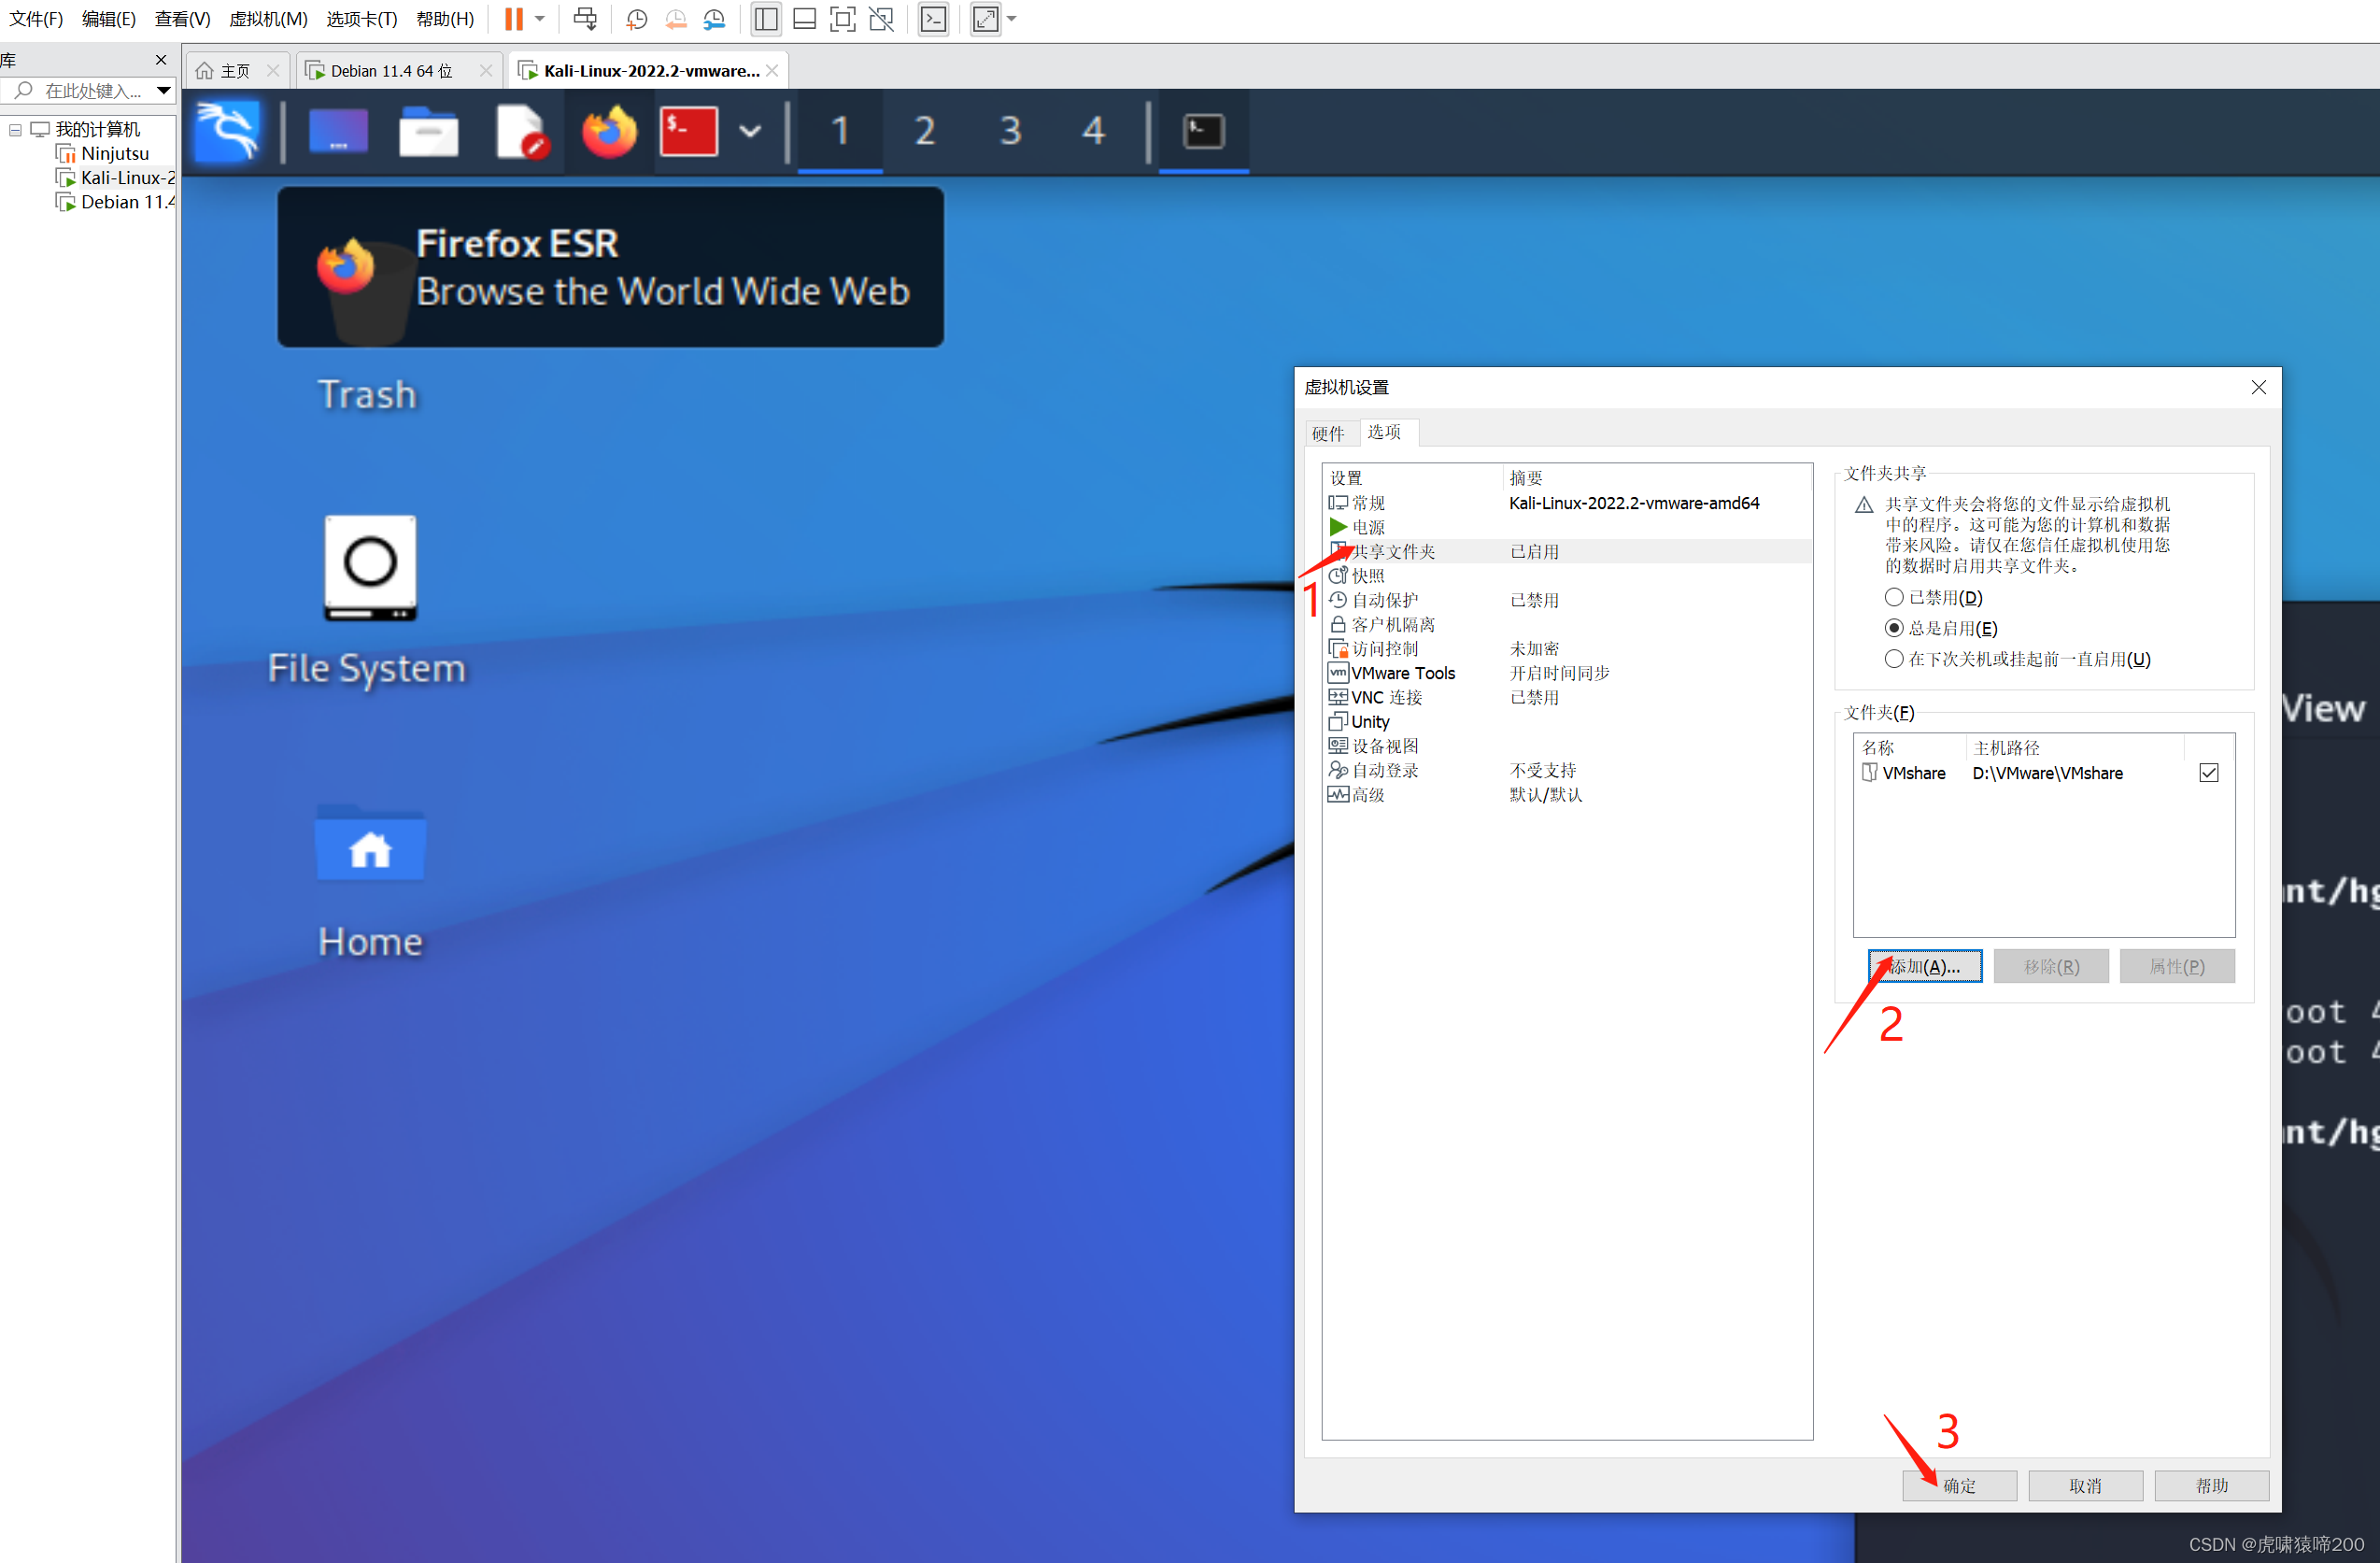
Task: Collapse the 我的计算机 tree node
Action: click(x=15, y=130)
